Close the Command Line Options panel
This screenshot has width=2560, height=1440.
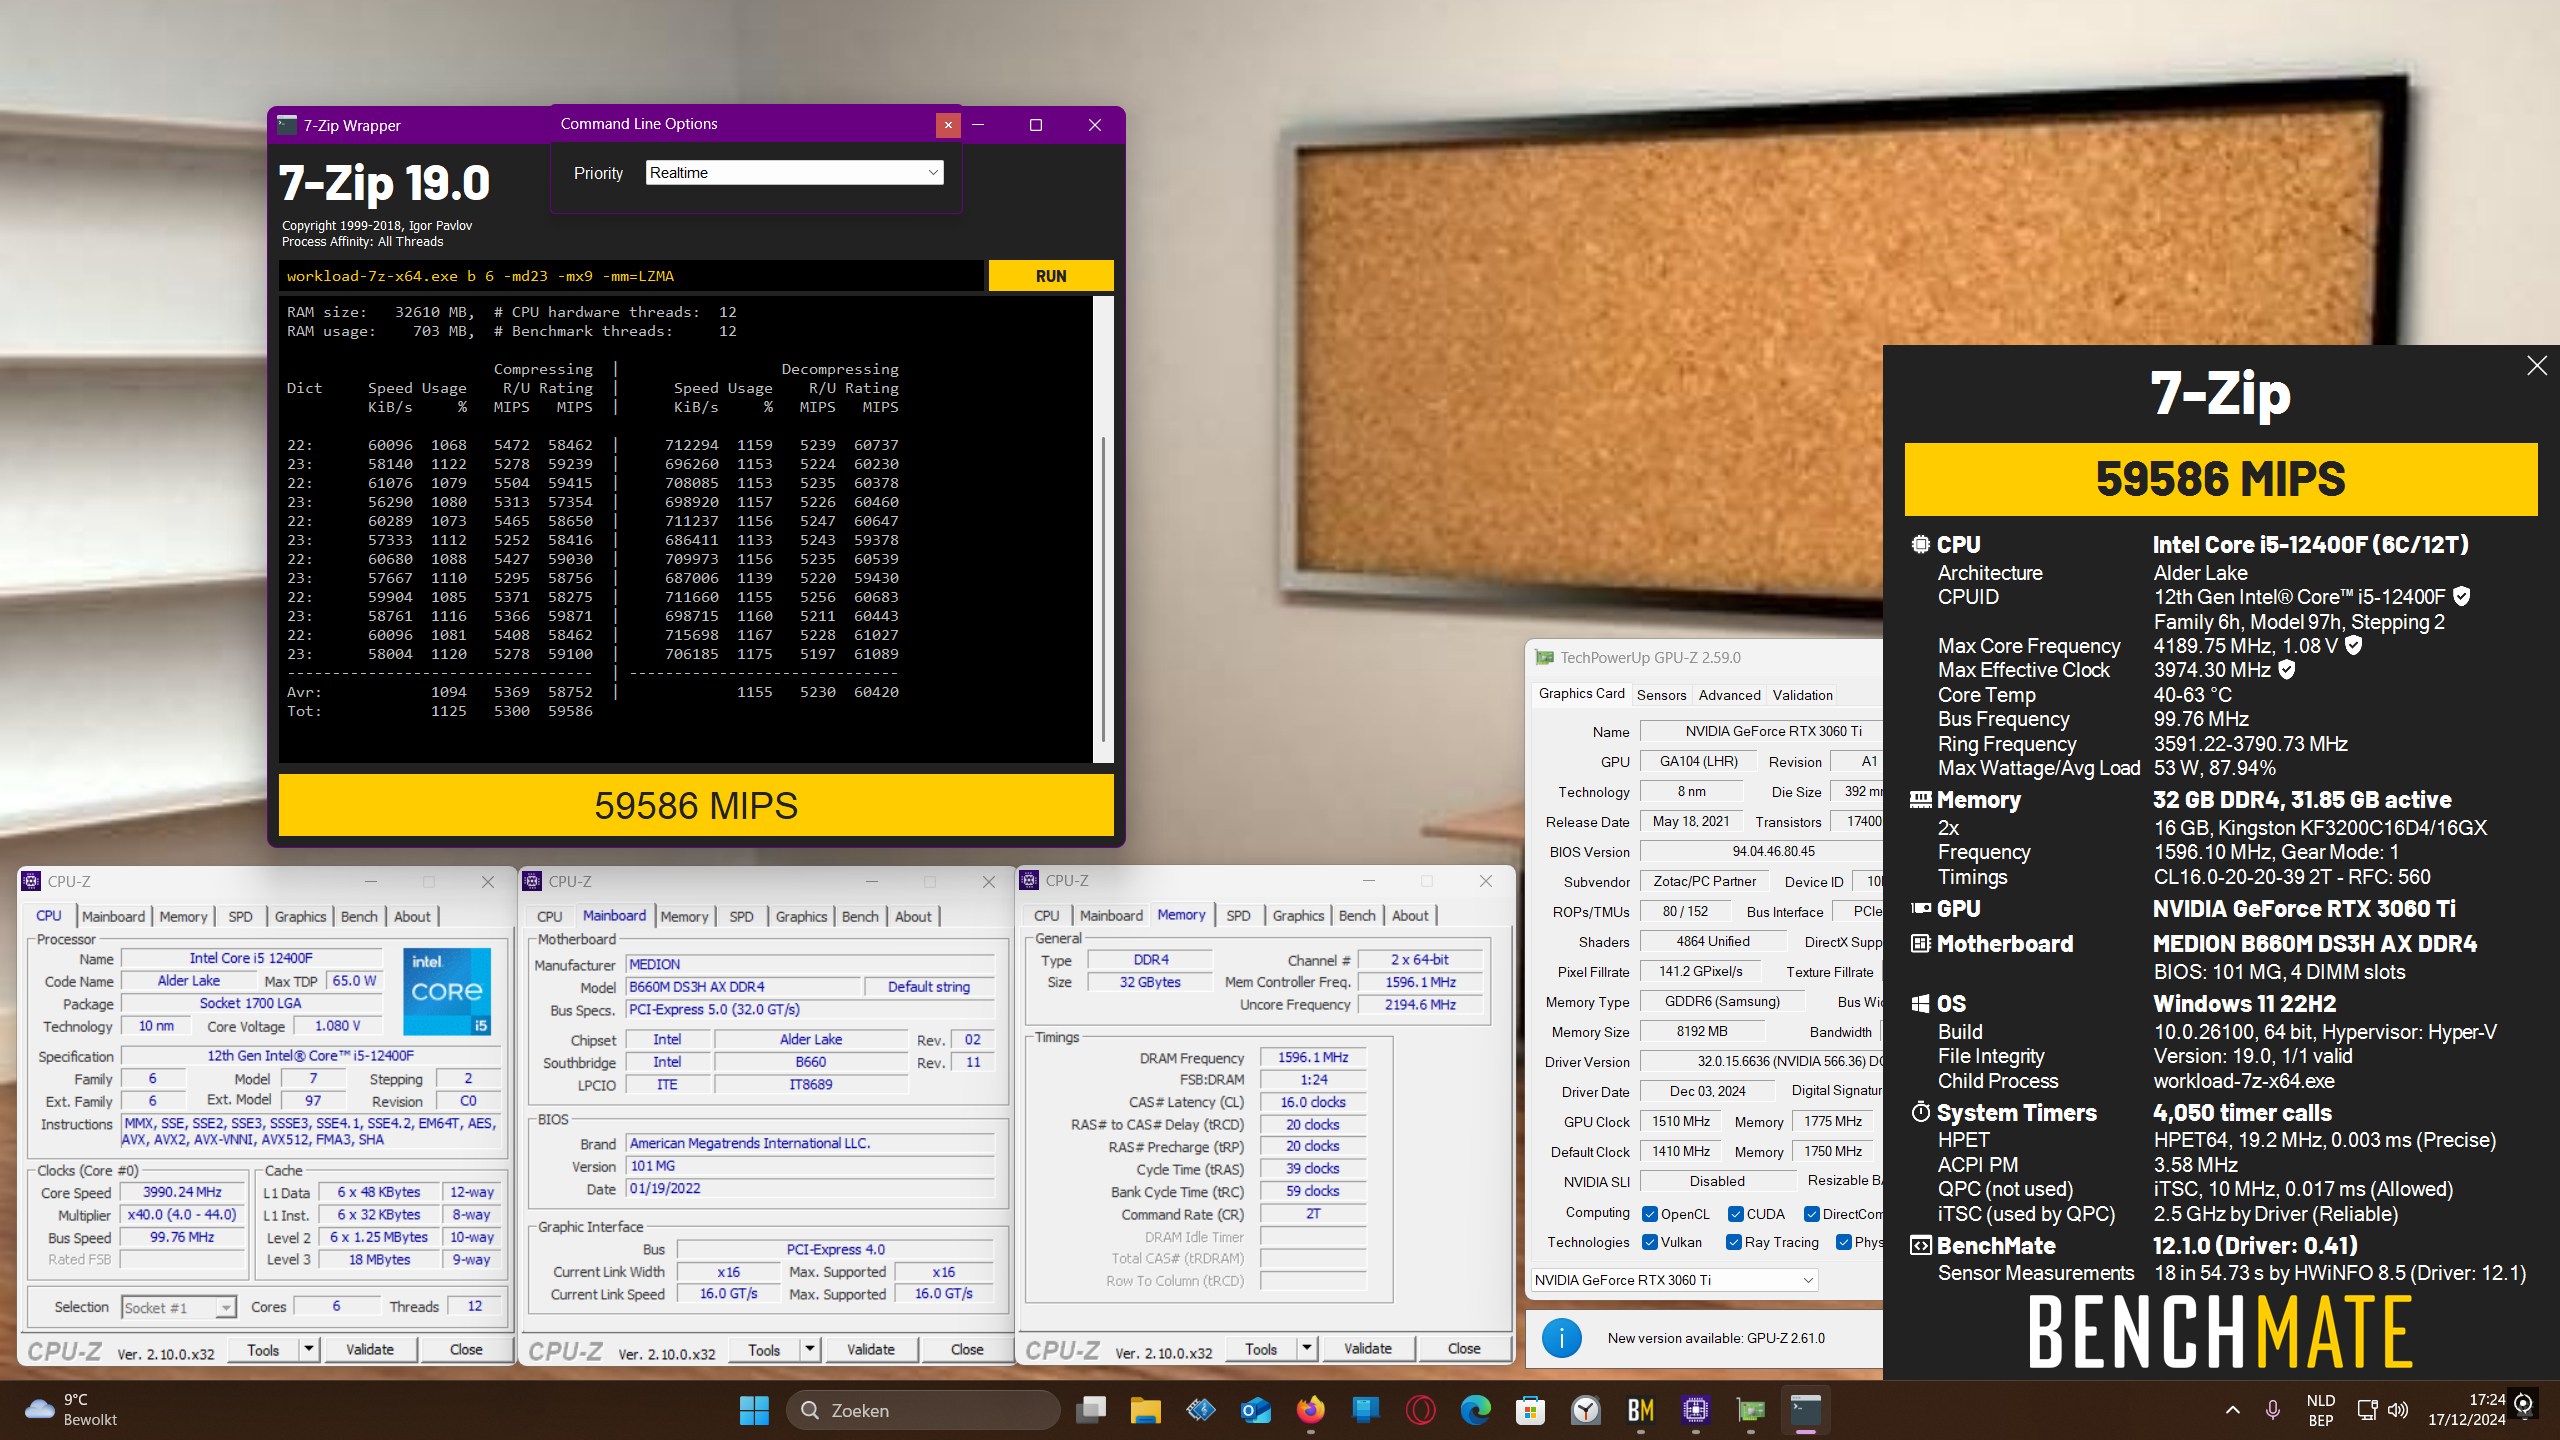coord(948,124)
